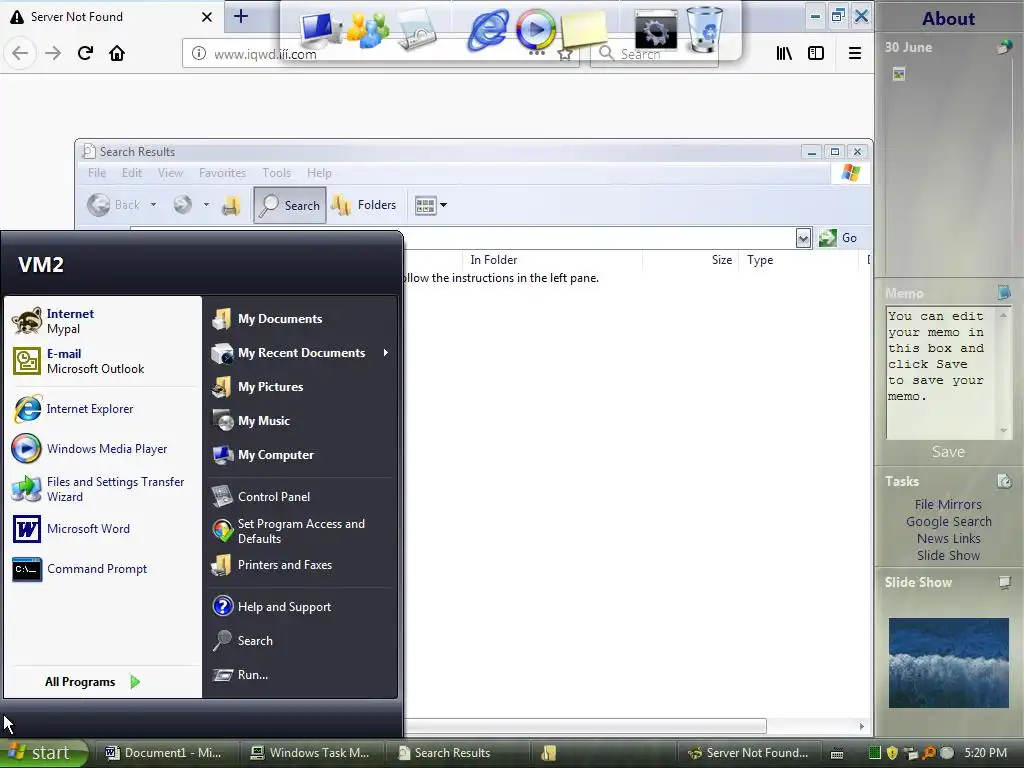This screenshot has height=768, width=1024.
Task: Open Files and Settings Transfer Wizard
Action: pos(103,489)
